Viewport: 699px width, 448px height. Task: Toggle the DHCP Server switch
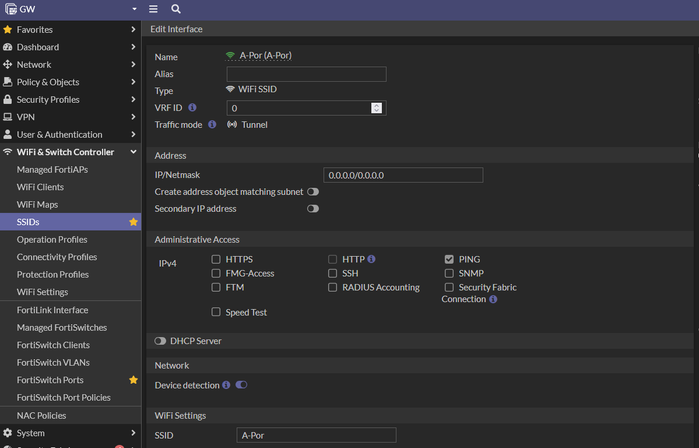pos(160,341)
